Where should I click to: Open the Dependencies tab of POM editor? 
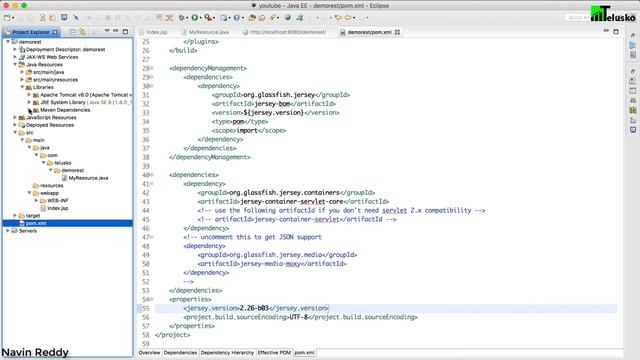pos(180,352)
